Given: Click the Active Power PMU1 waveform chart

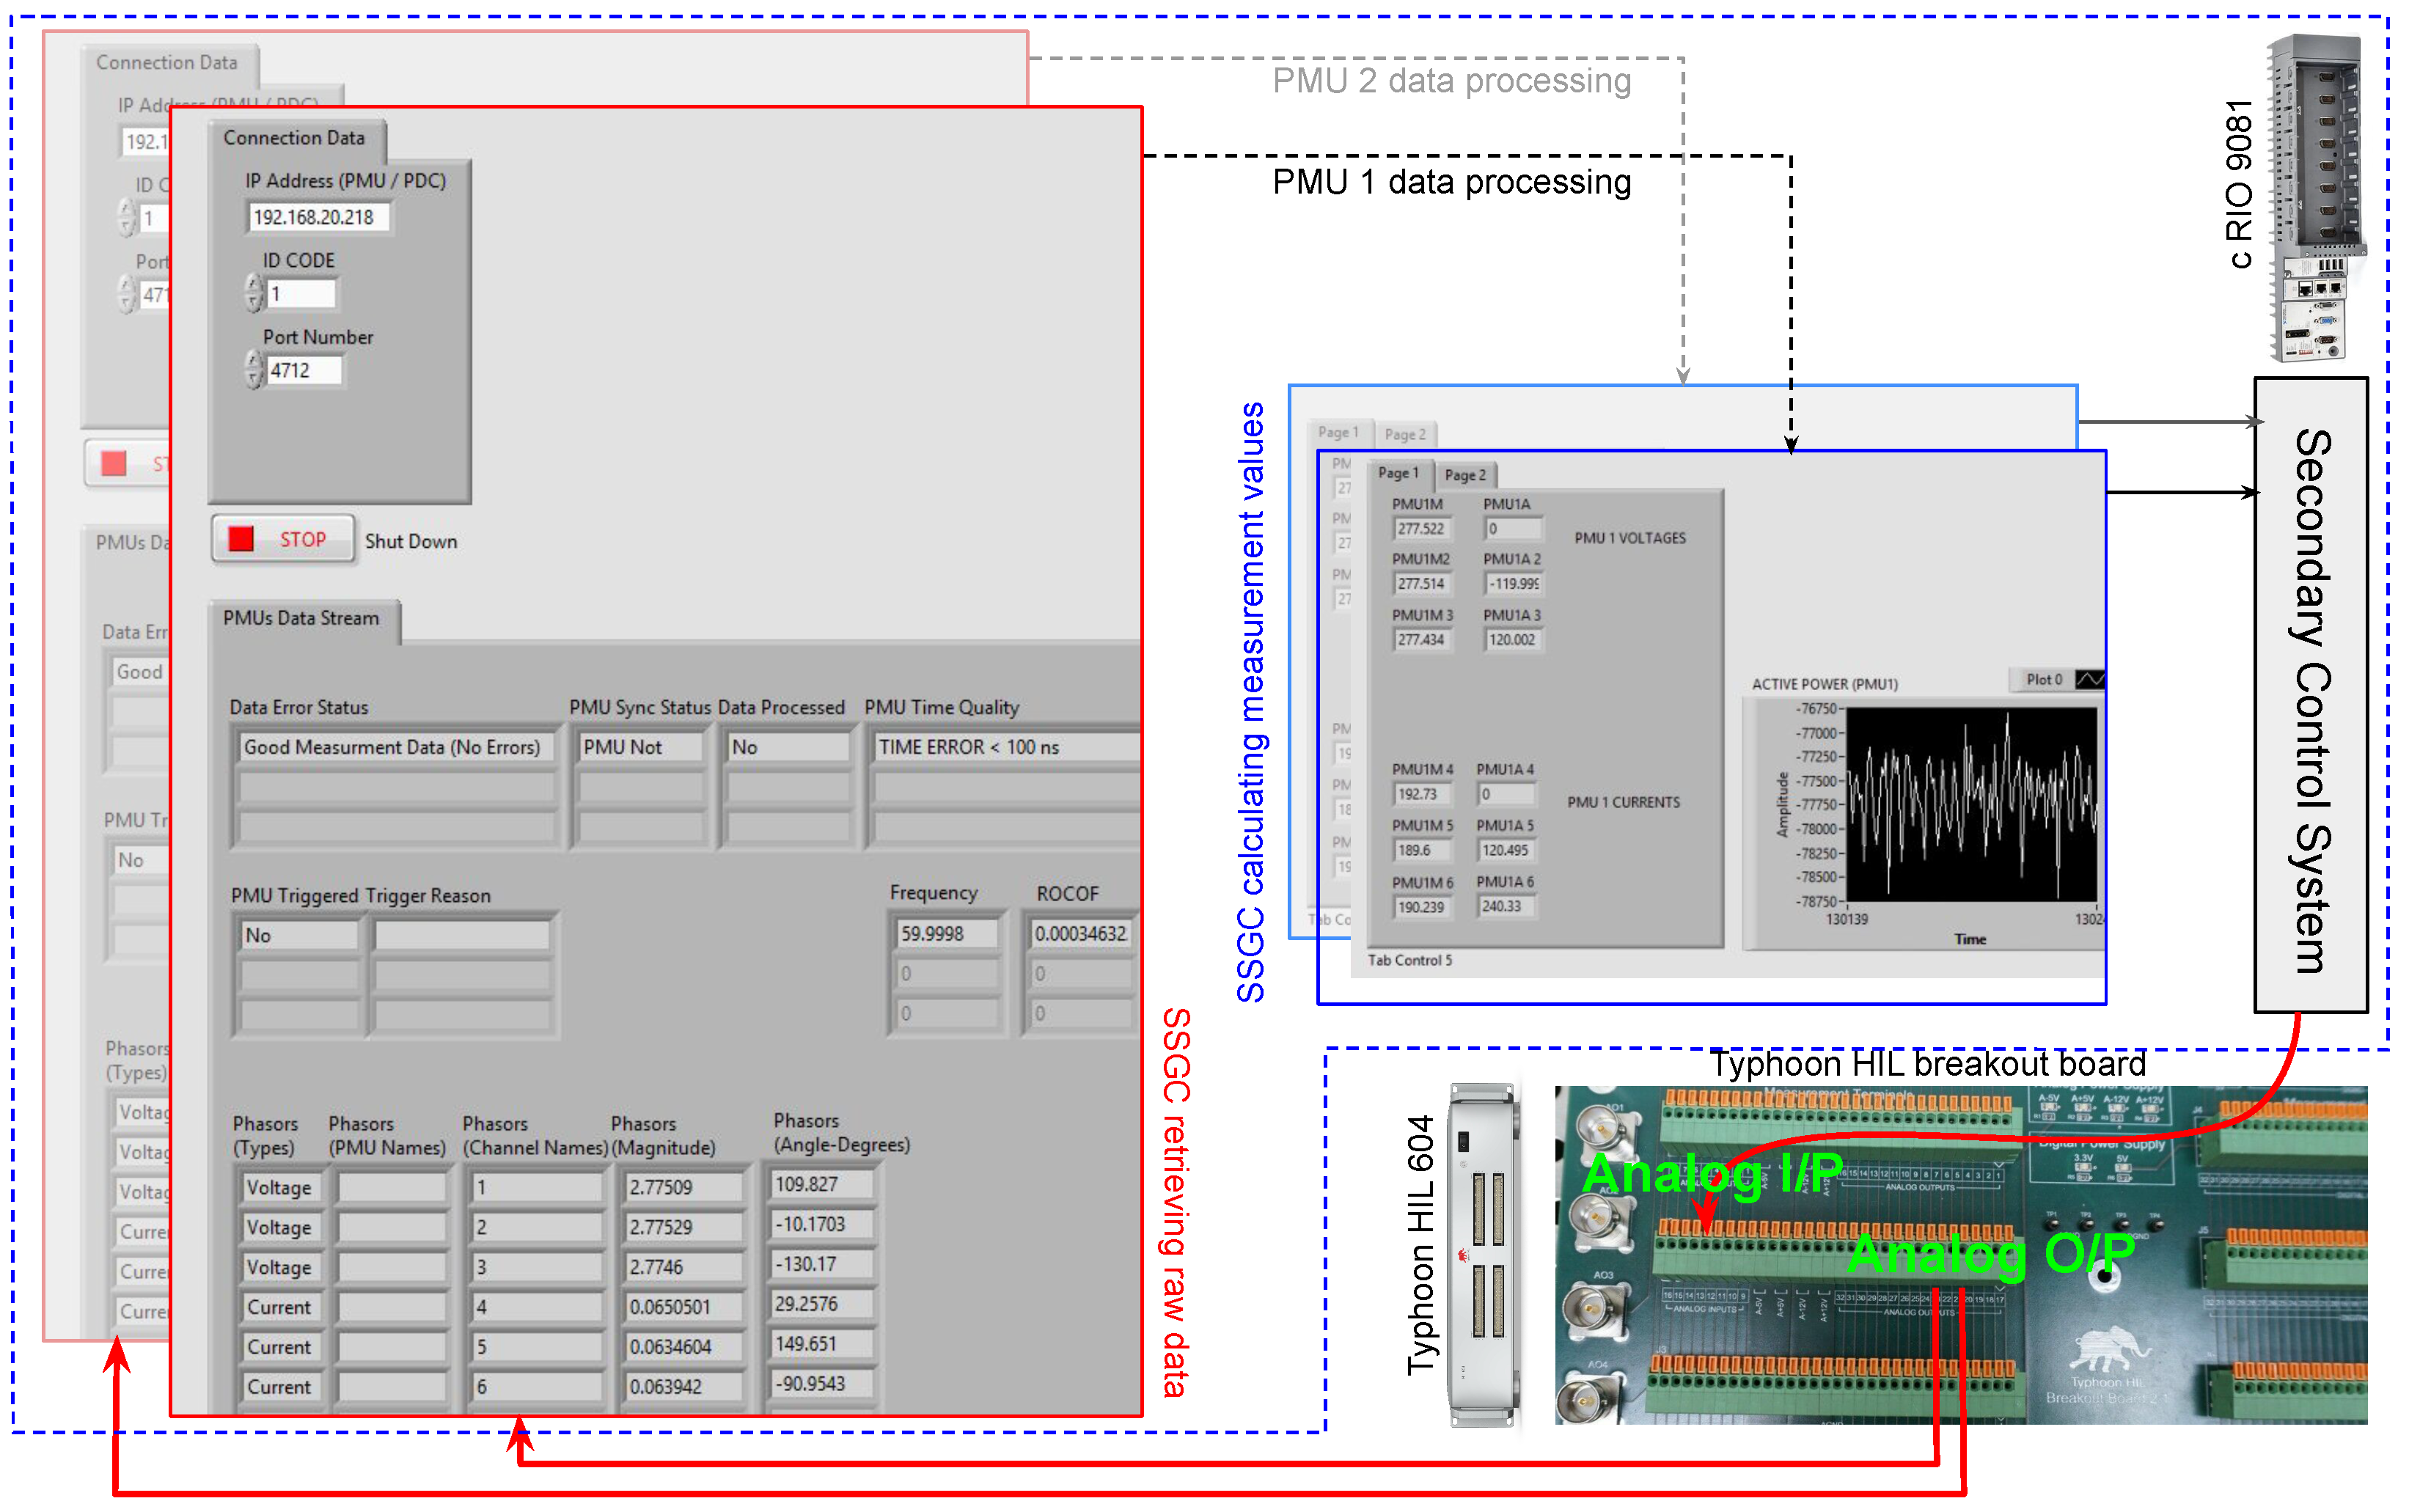Looking at the screenshot, I should (1968, 805).
